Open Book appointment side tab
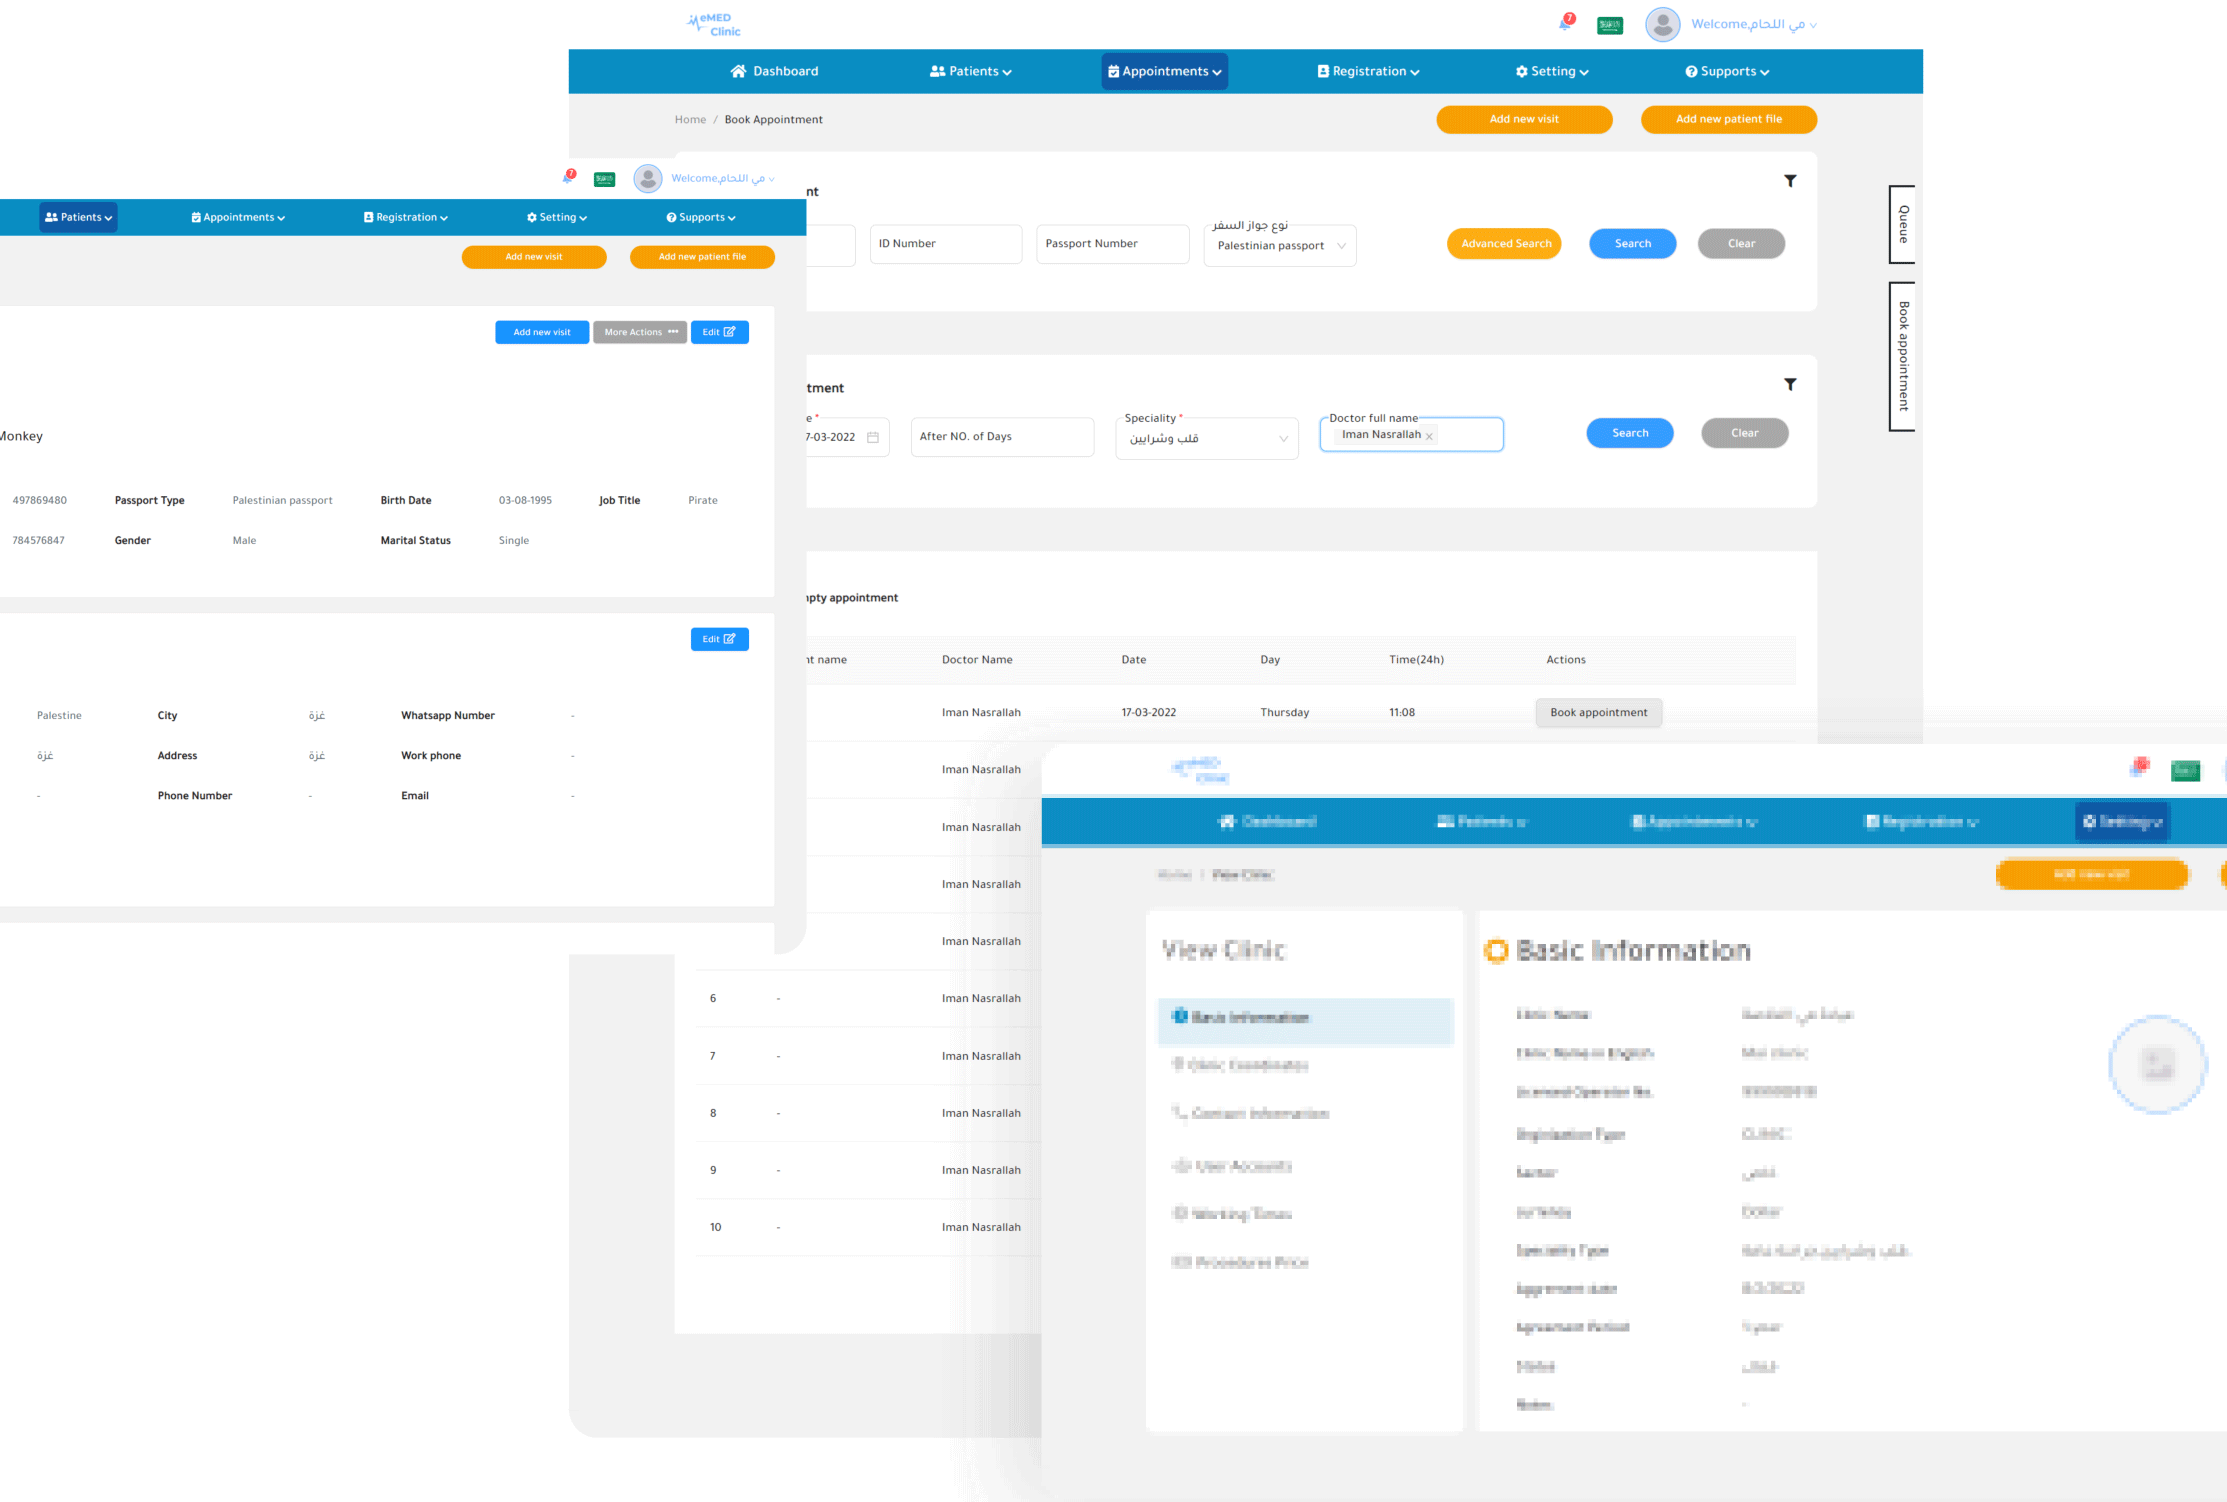 coord(1902,356)
